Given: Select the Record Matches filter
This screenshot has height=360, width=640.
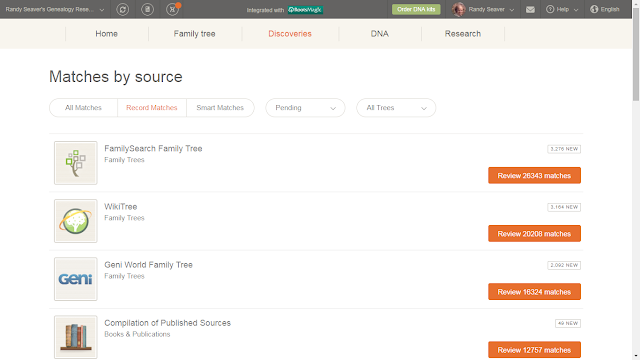Looking at the screenshot, I should (152, 108).
